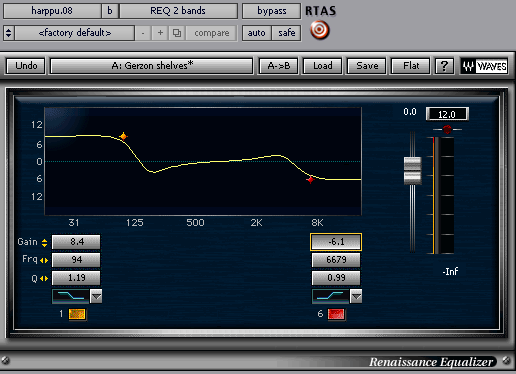516x374 pixels.
Task: Toggle band 1 orange on/off button
Action: pyautogui.click(x=77, y=314)
